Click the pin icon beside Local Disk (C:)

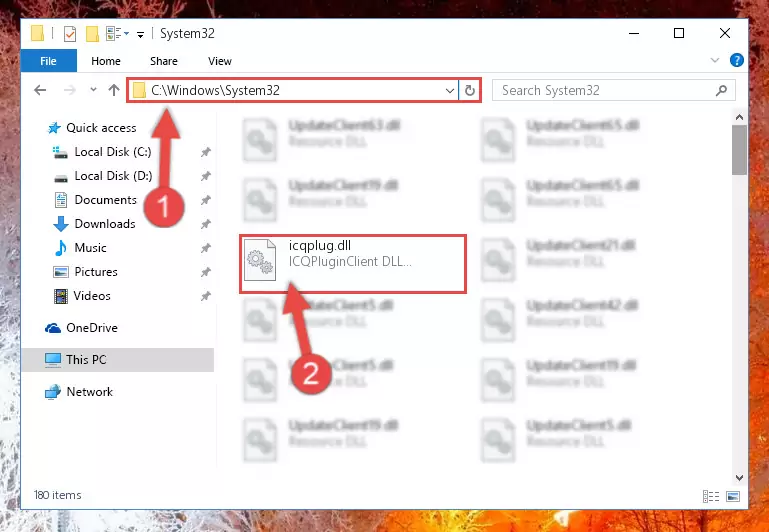(206, 152)
